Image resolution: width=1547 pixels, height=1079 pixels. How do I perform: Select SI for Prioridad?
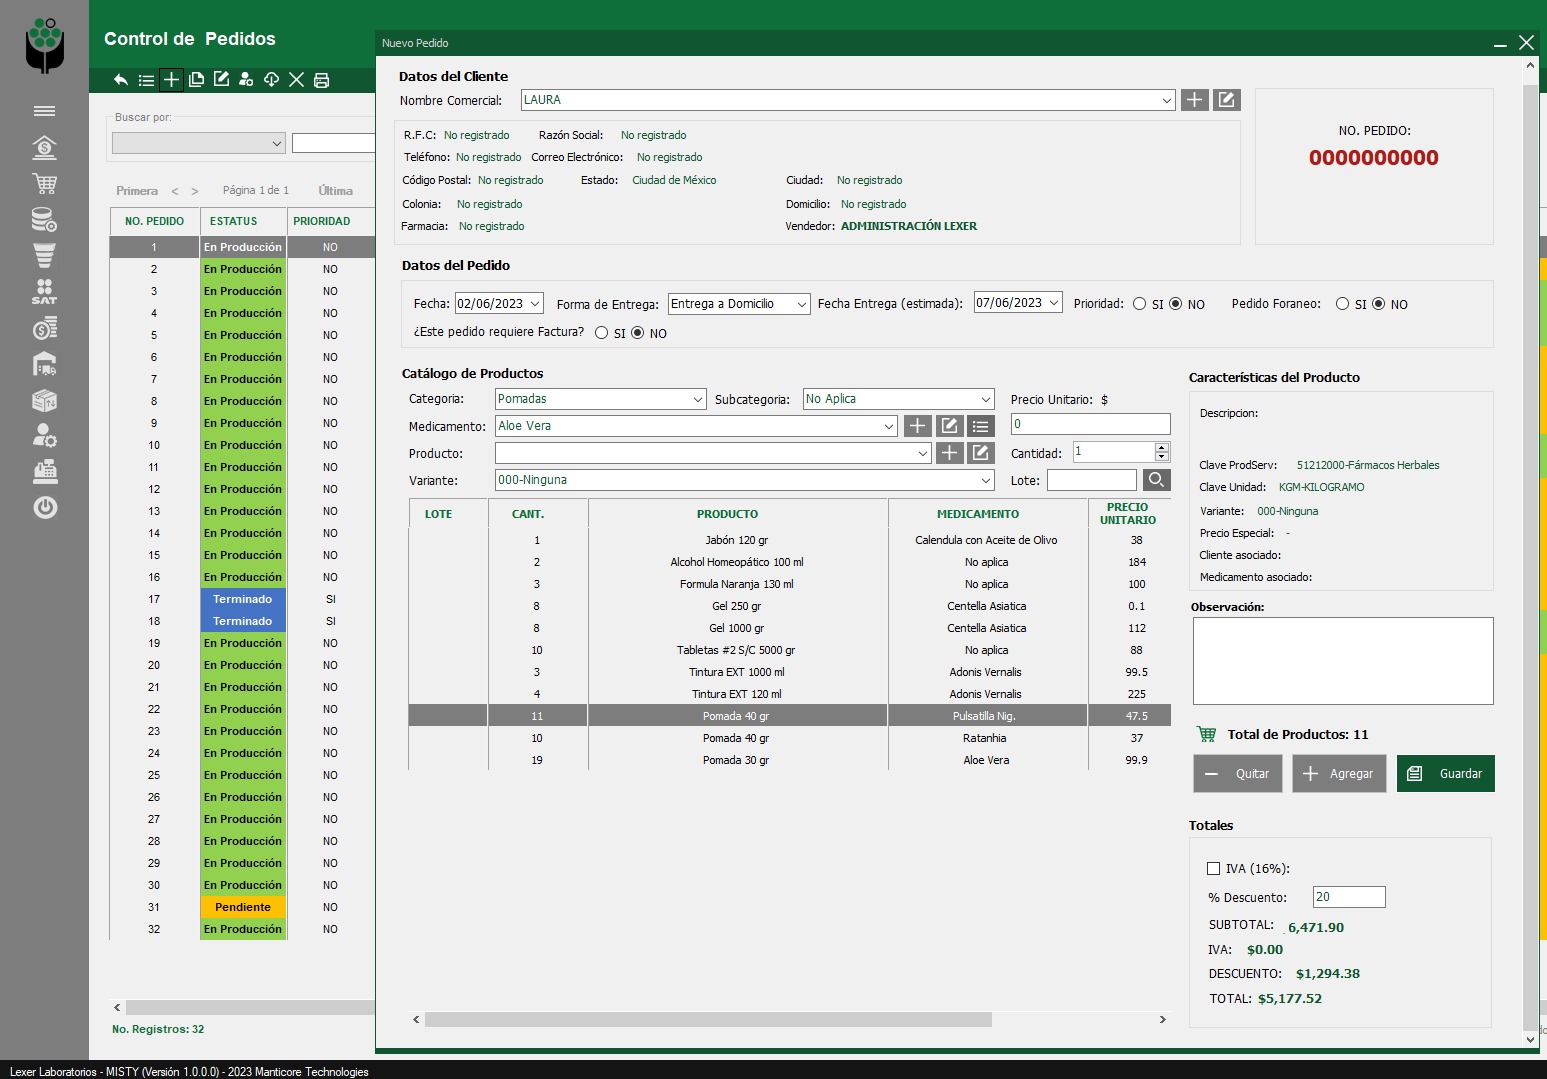tap(1139, 304)
